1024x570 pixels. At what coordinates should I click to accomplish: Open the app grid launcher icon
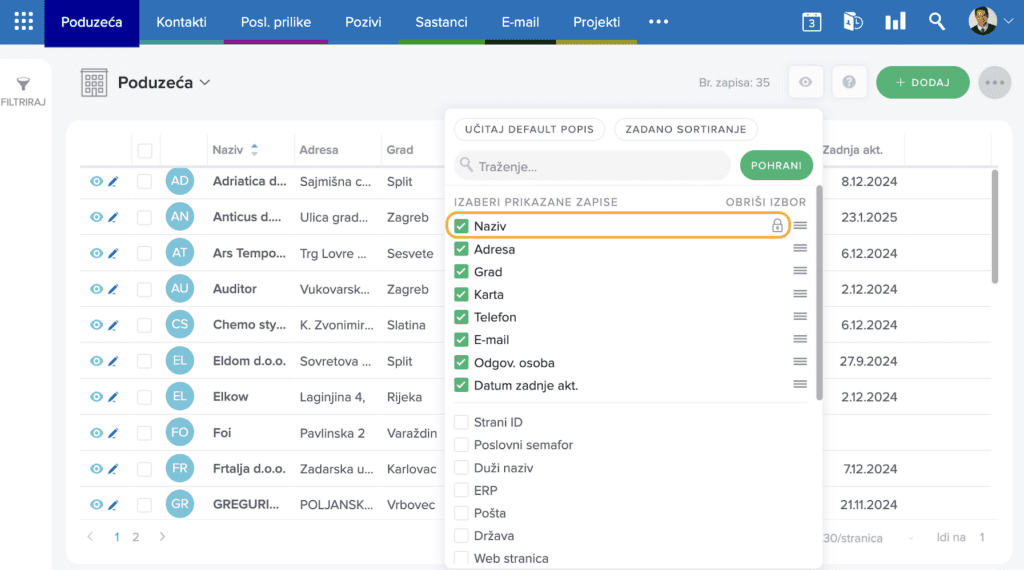(24, 22)
